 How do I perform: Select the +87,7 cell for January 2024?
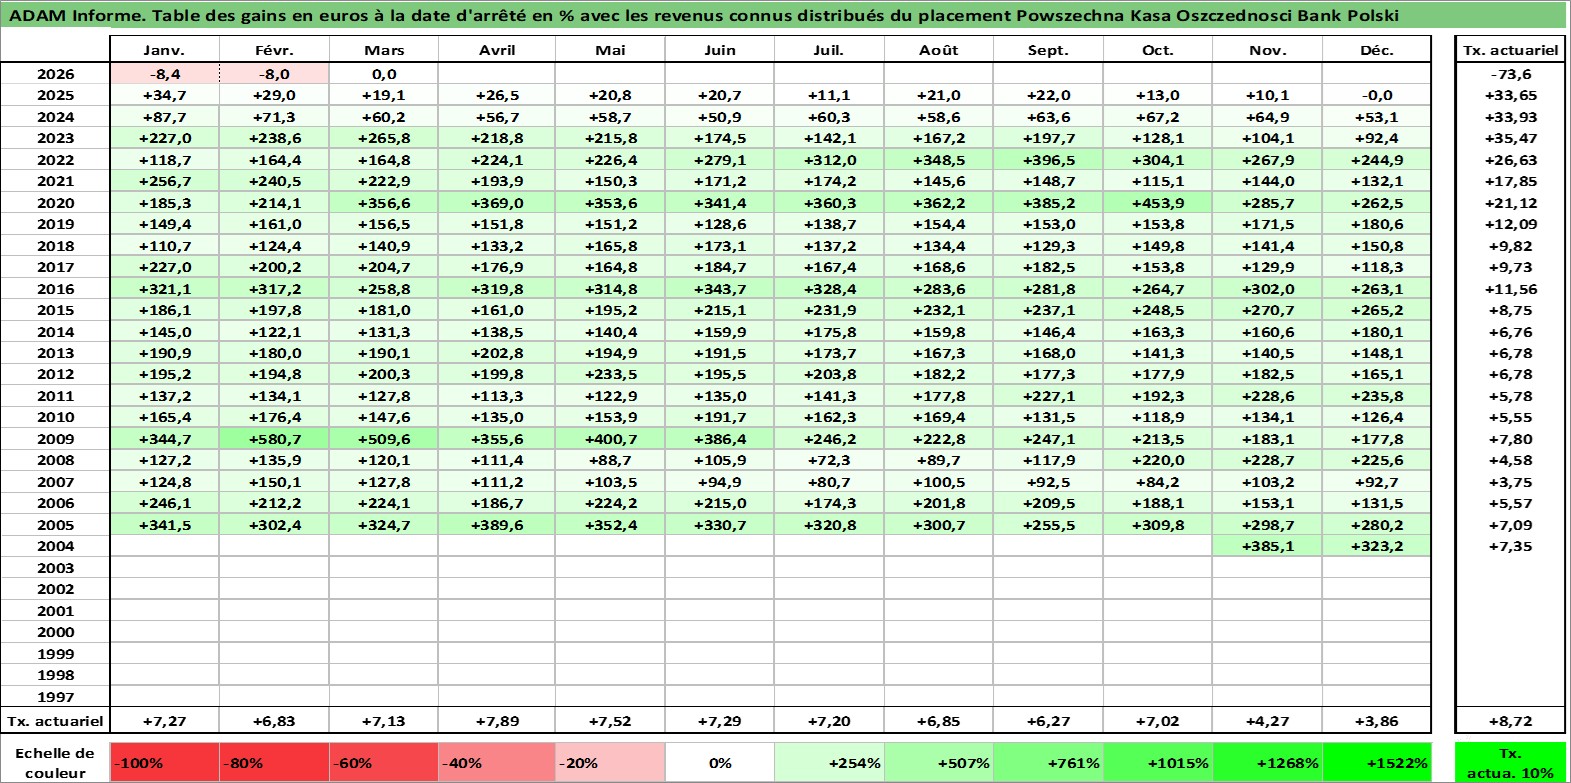164,117
